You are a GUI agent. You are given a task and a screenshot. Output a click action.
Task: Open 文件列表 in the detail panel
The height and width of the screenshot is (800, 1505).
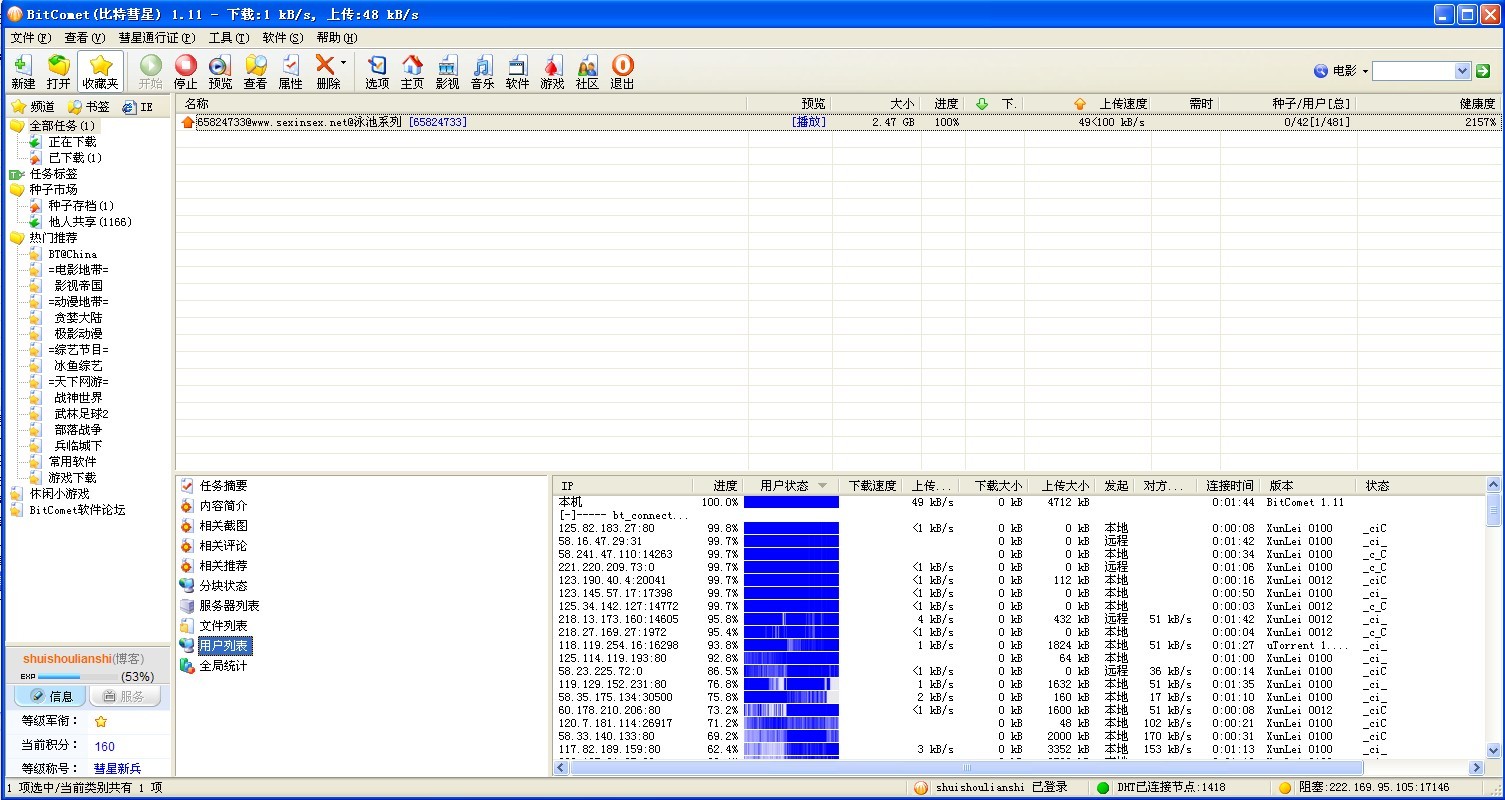click(x=223, y=626)
